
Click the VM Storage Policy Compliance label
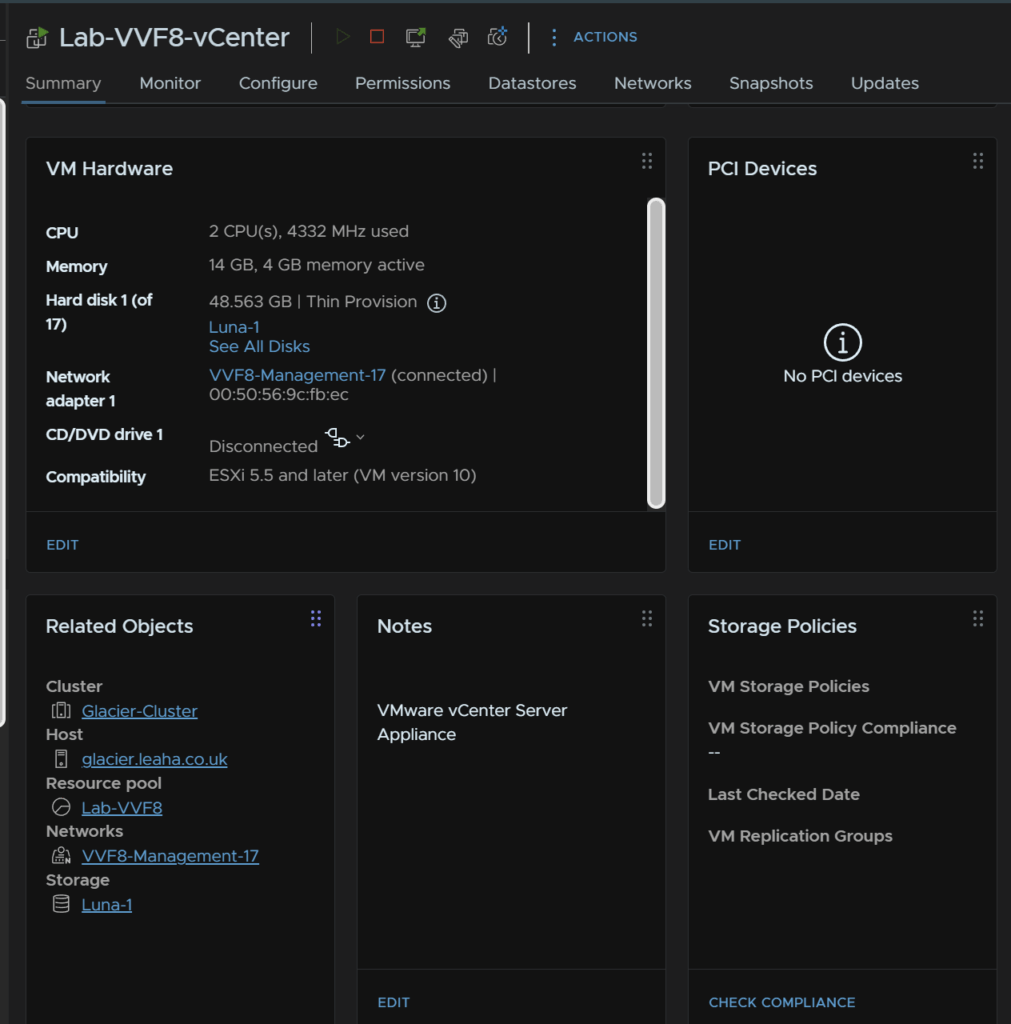coord(832,728)
